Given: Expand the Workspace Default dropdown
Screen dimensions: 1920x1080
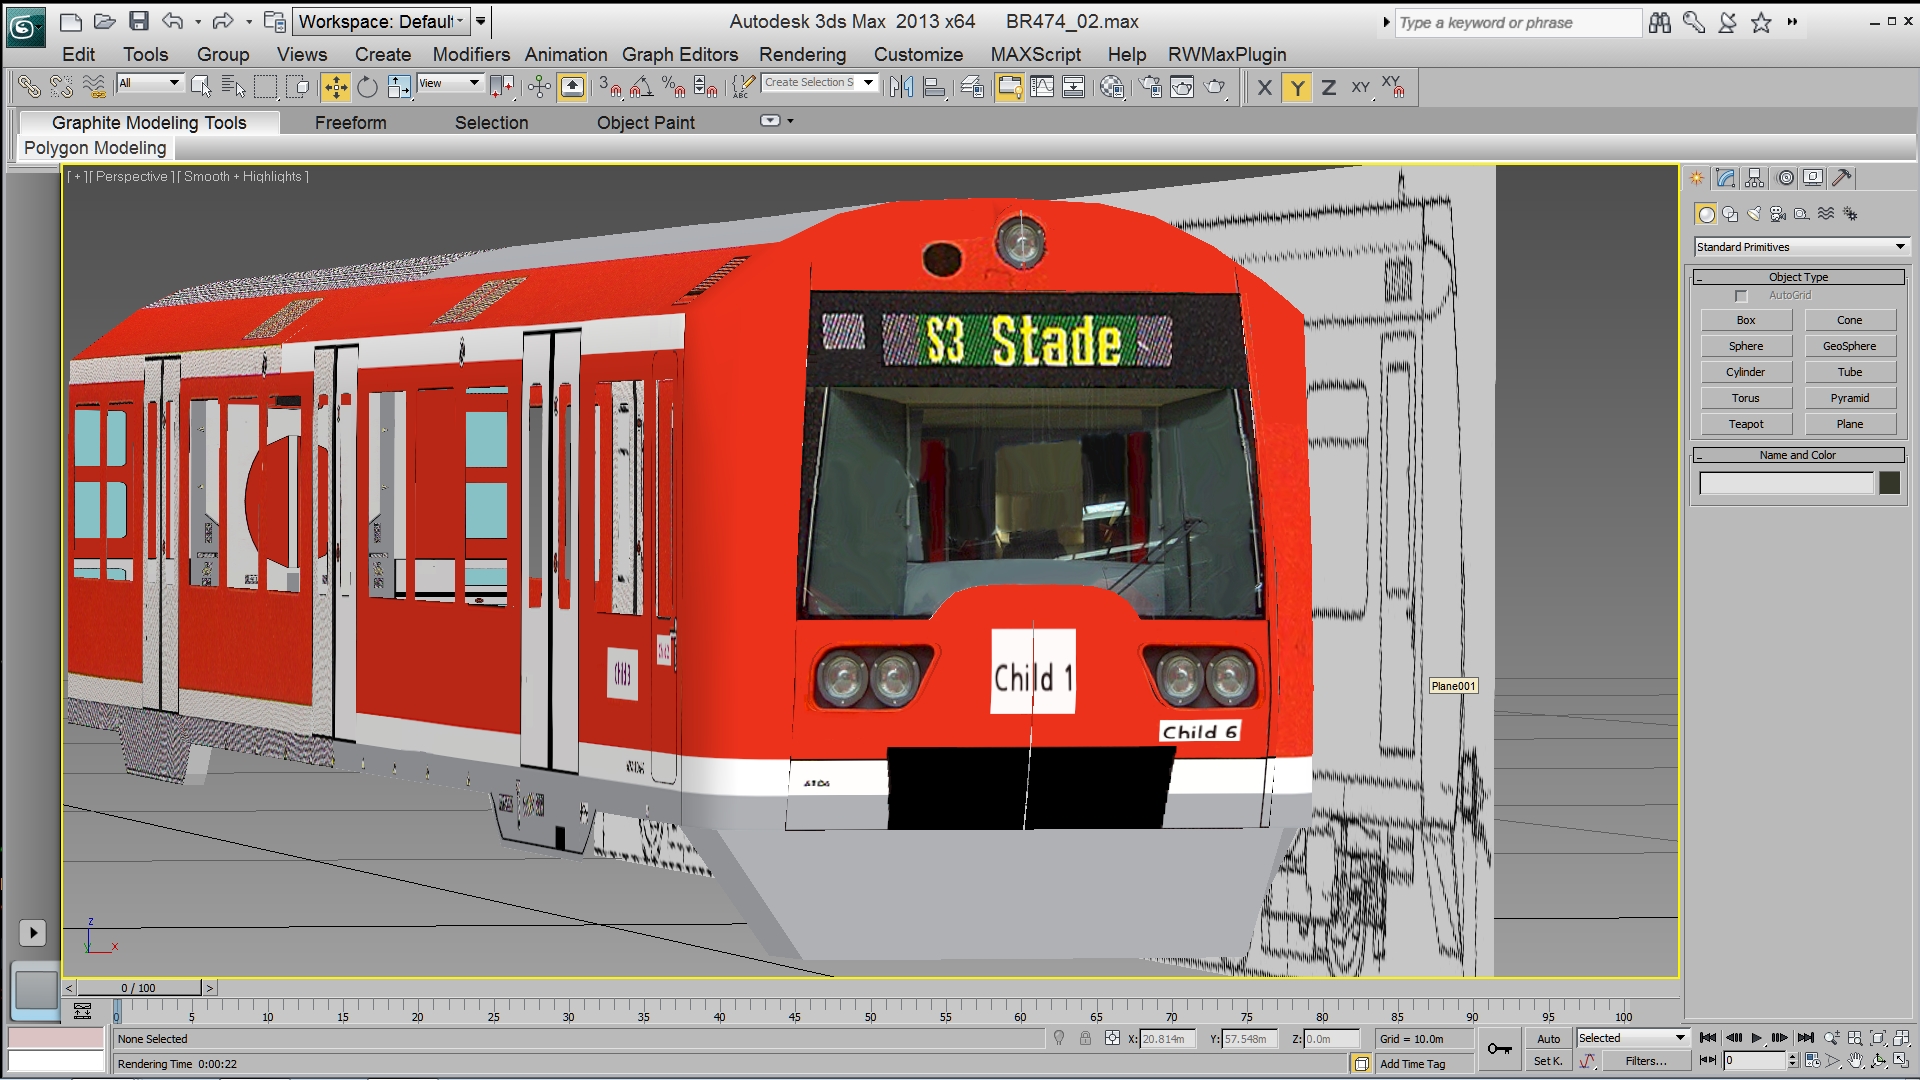Looking at the screenshot, I should 381,21.
